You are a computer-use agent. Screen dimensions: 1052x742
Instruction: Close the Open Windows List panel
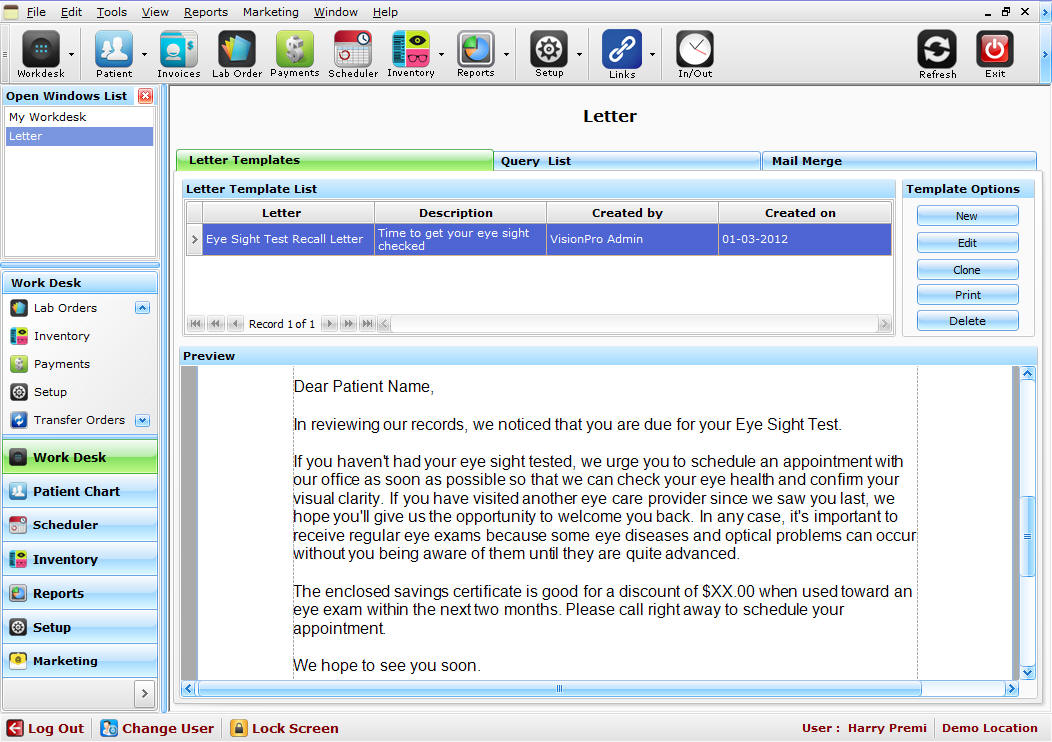(146, 96)
